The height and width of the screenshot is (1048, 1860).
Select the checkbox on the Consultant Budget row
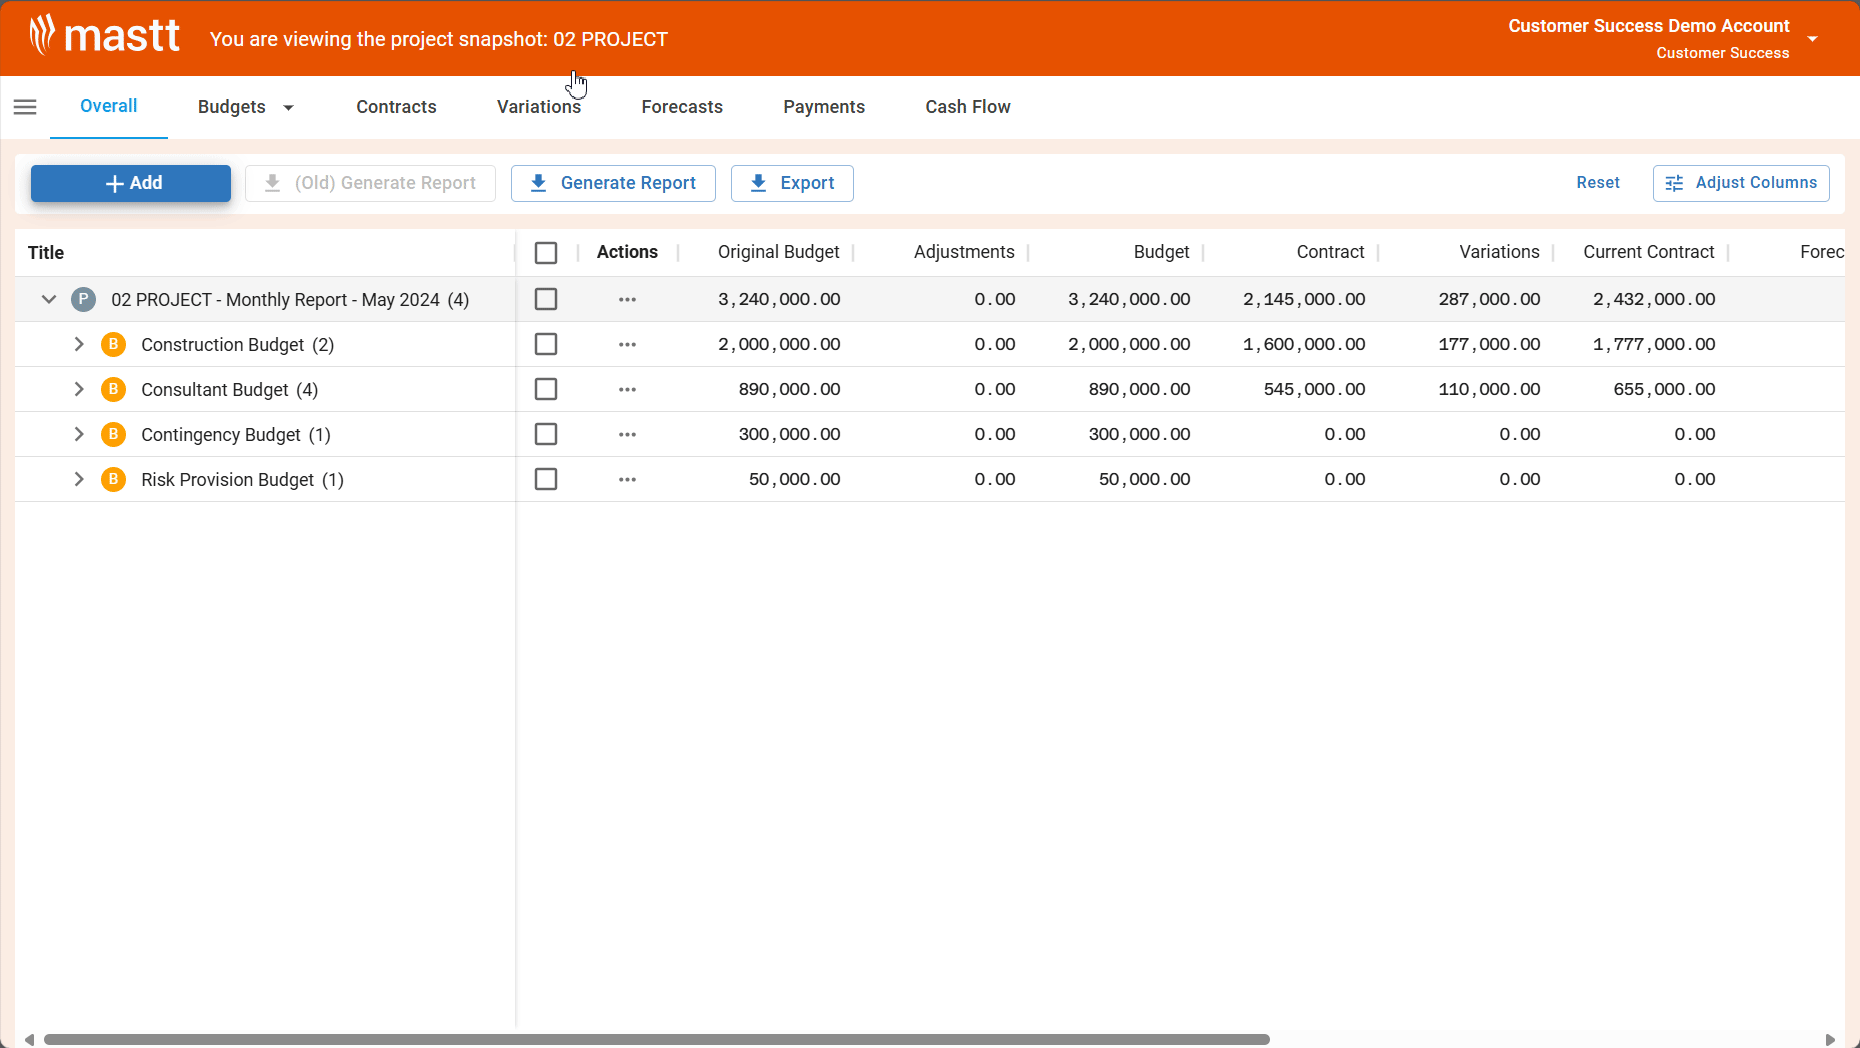(546, 389)
